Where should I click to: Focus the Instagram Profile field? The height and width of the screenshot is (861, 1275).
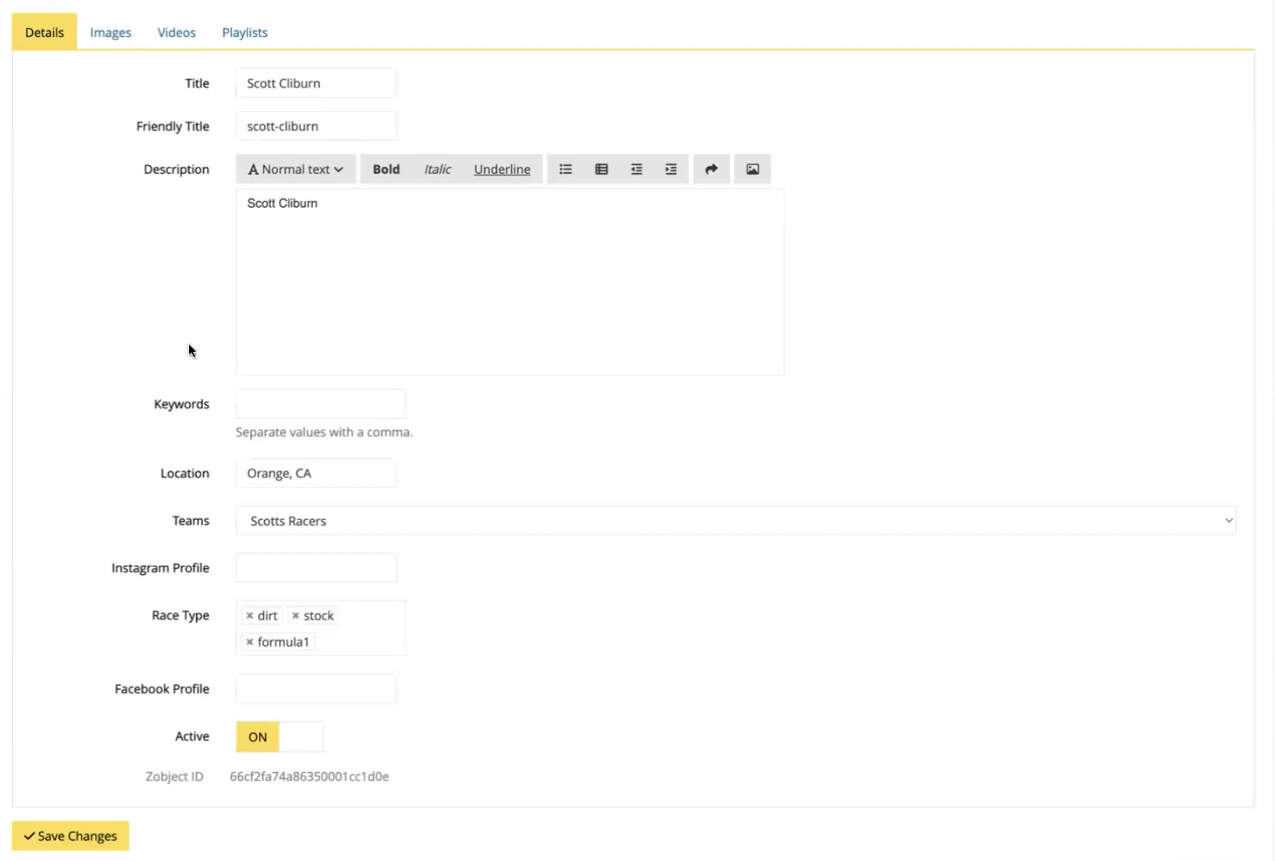click(316, 568)
